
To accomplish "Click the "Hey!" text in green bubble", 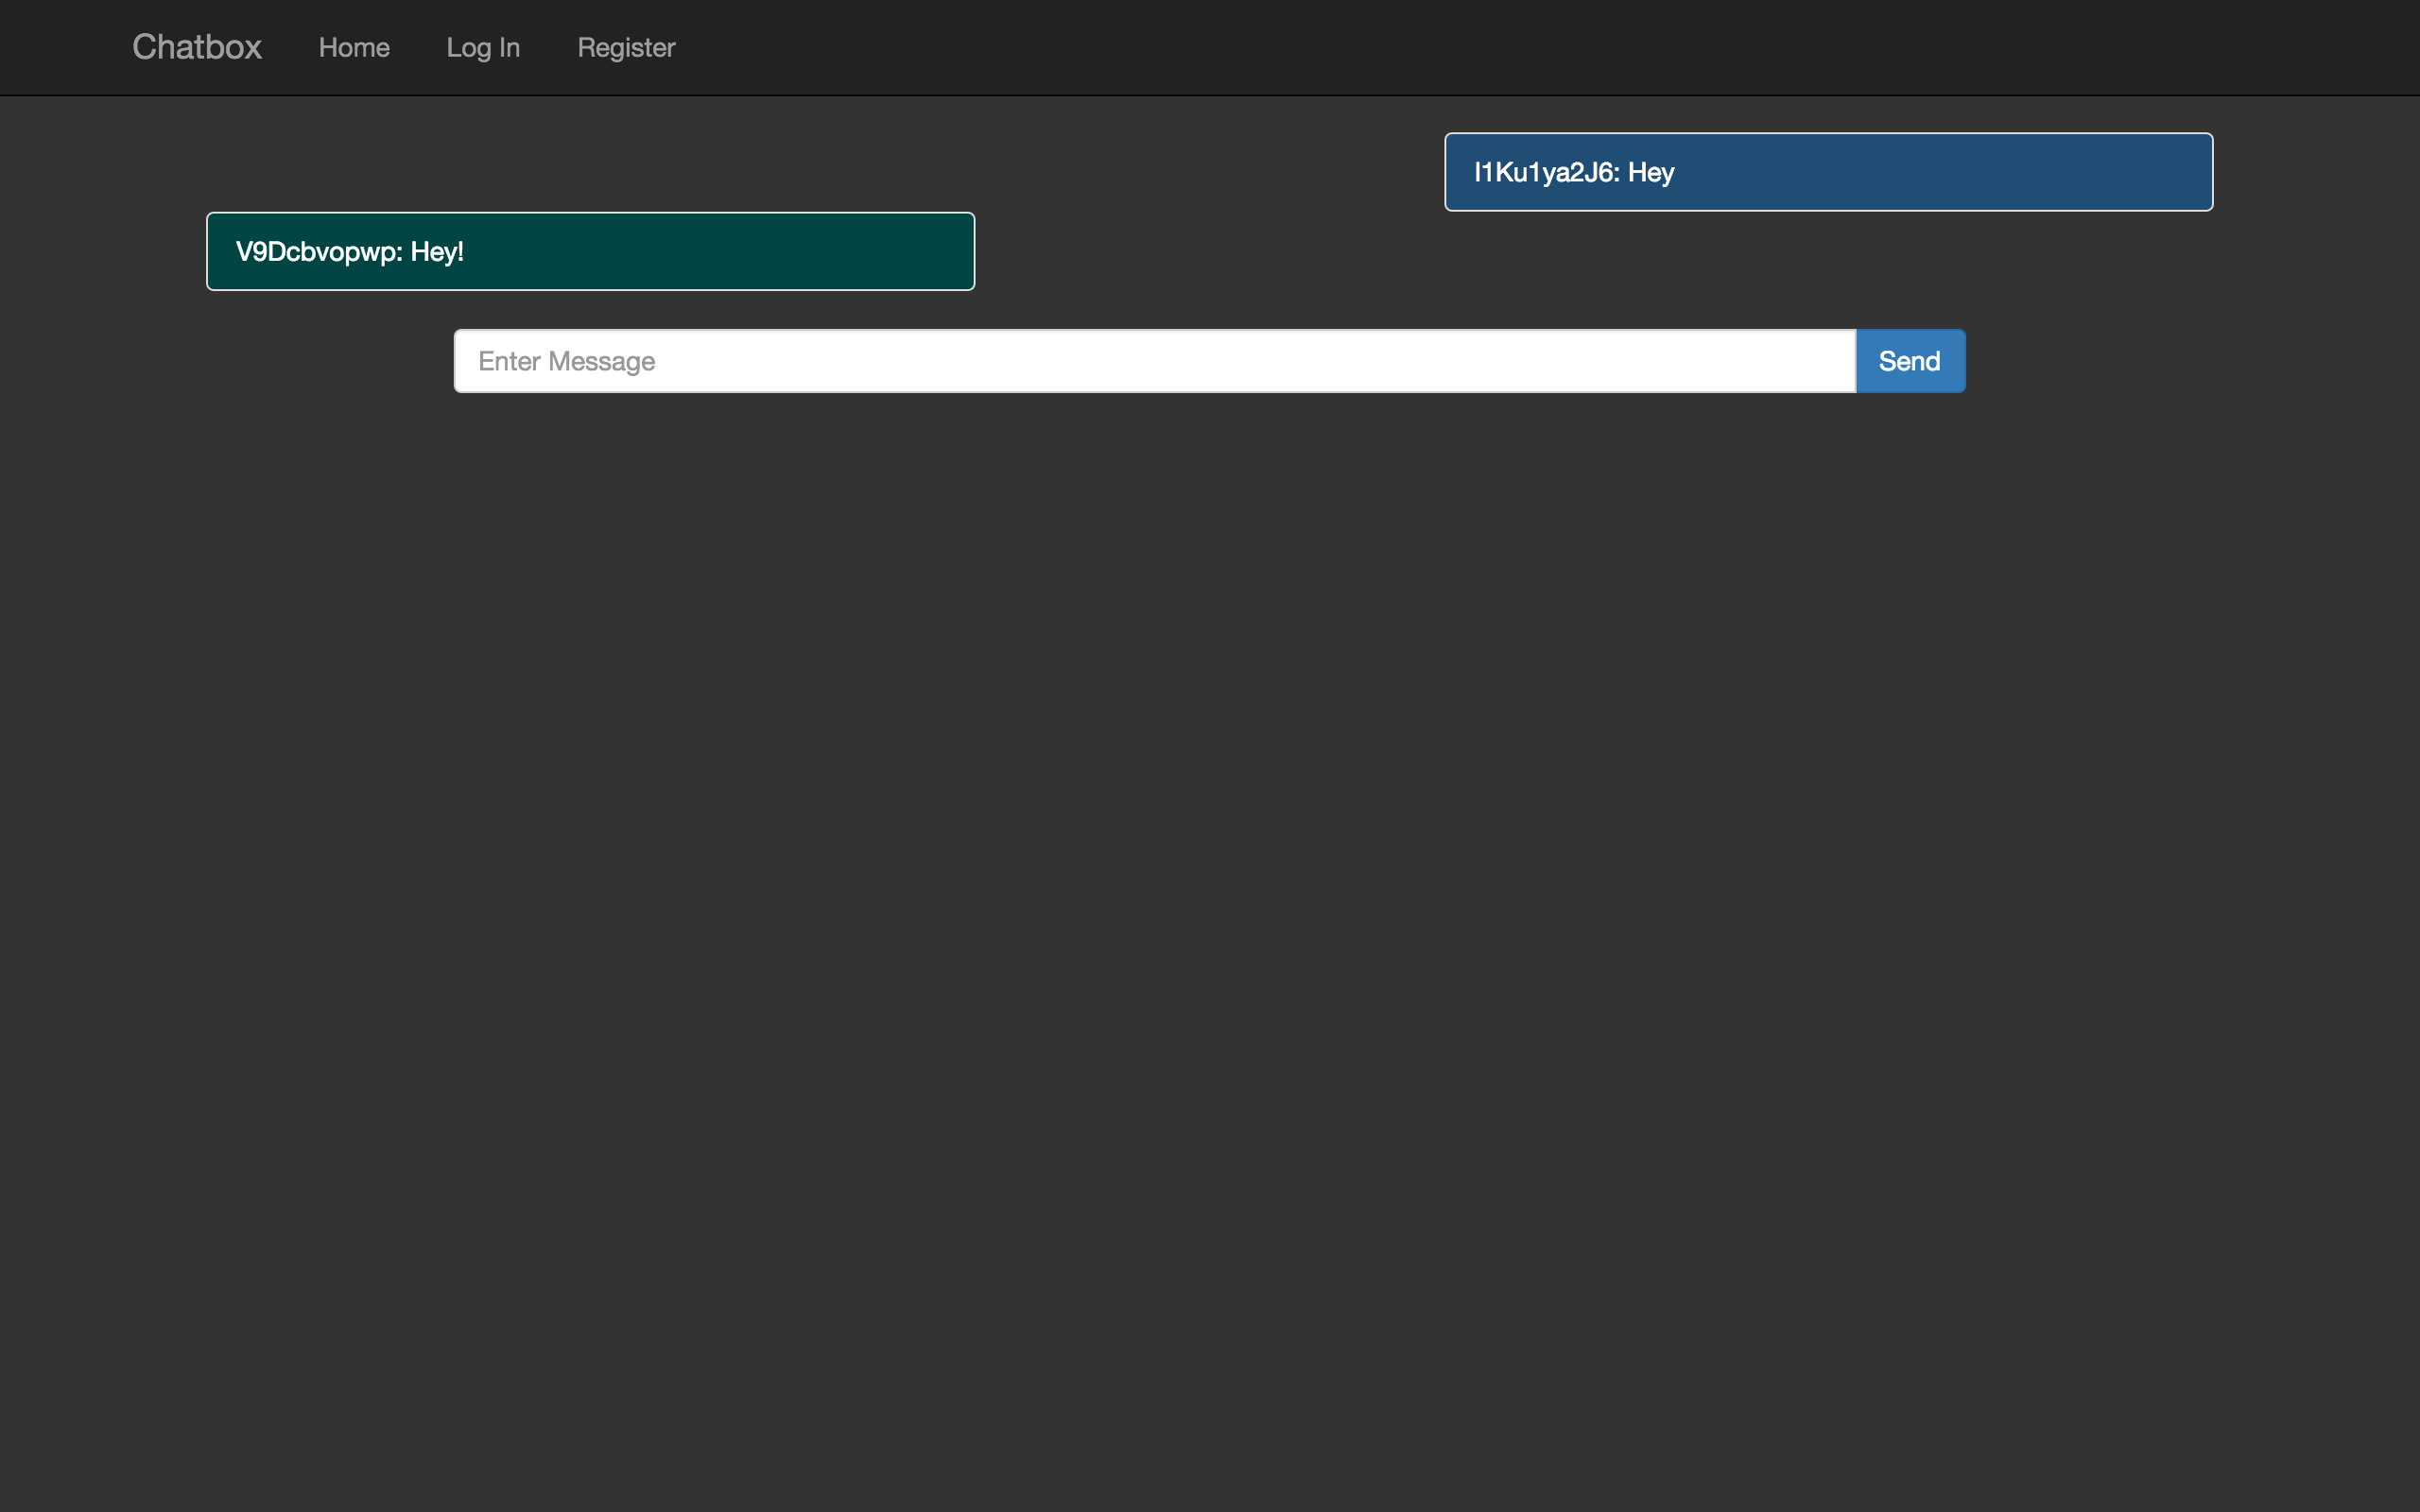I will point(437,251).
